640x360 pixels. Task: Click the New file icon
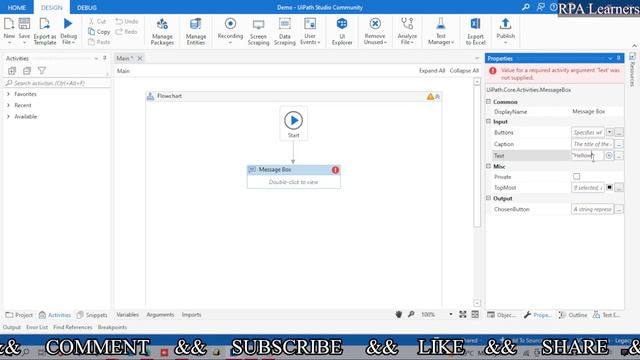click(x=9, y=24)
